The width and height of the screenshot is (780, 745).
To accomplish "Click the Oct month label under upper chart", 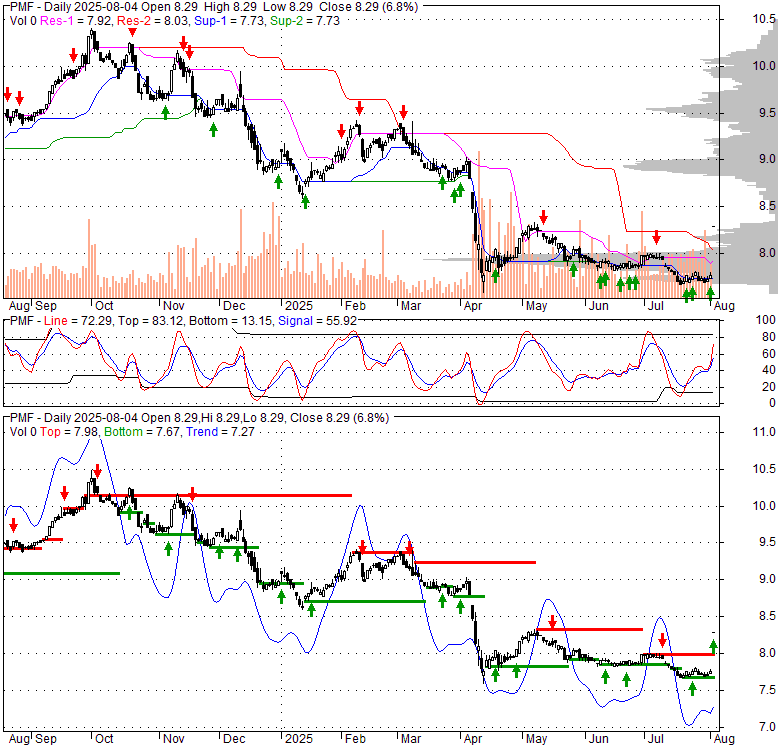I will [104, 306].
